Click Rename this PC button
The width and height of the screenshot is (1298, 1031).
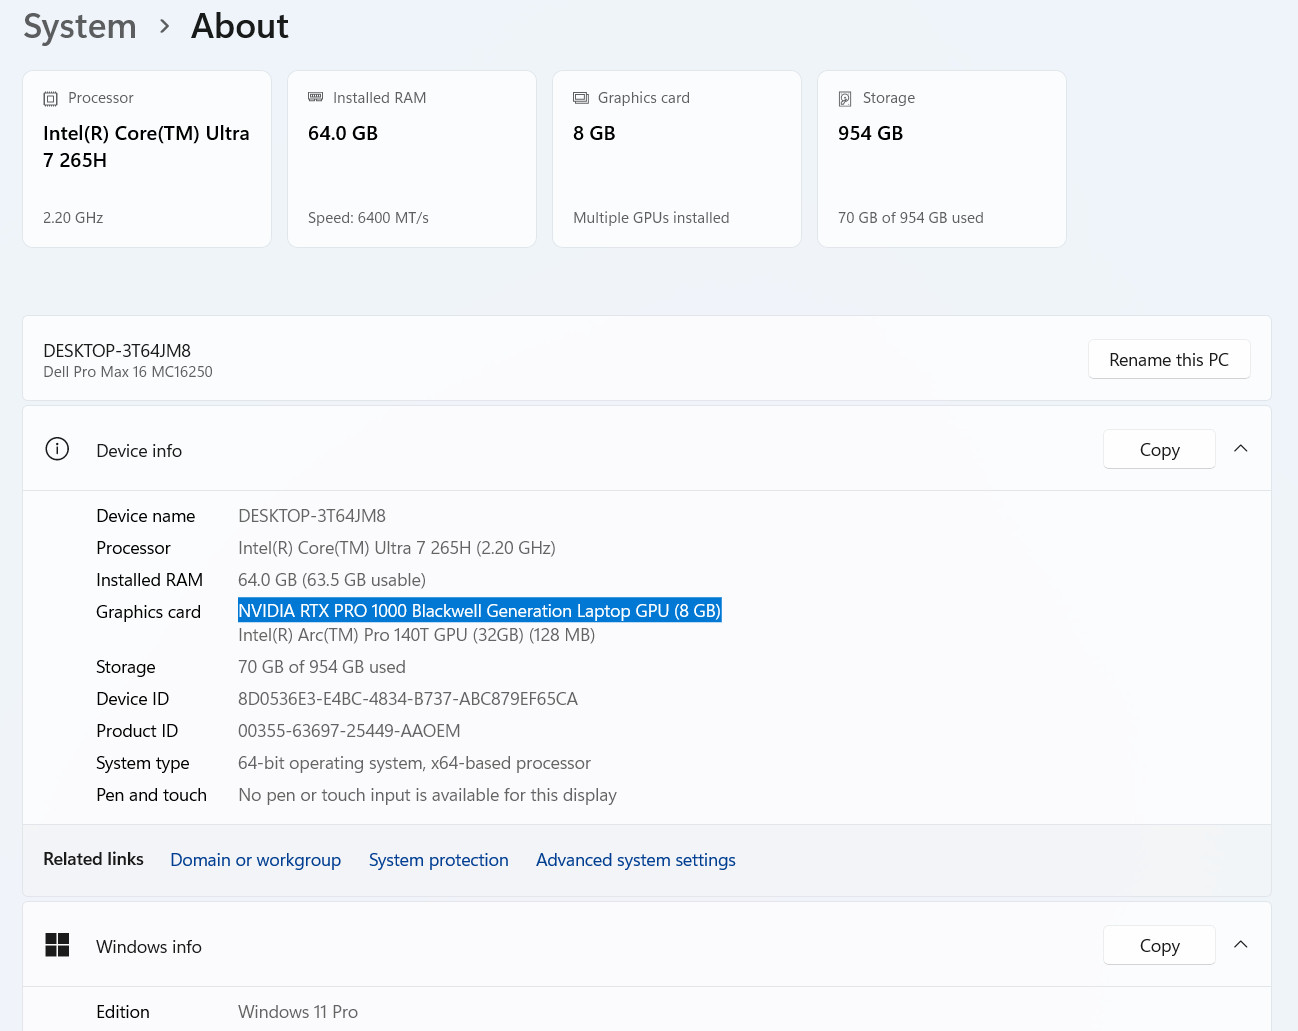click(1169, 359)
